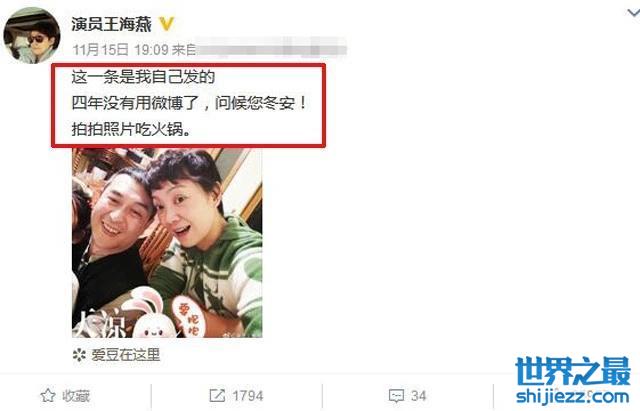The width and height of the screenshot is (640, 411).
Task: Open the shijiezz.com website link
Action: [573, 396]
